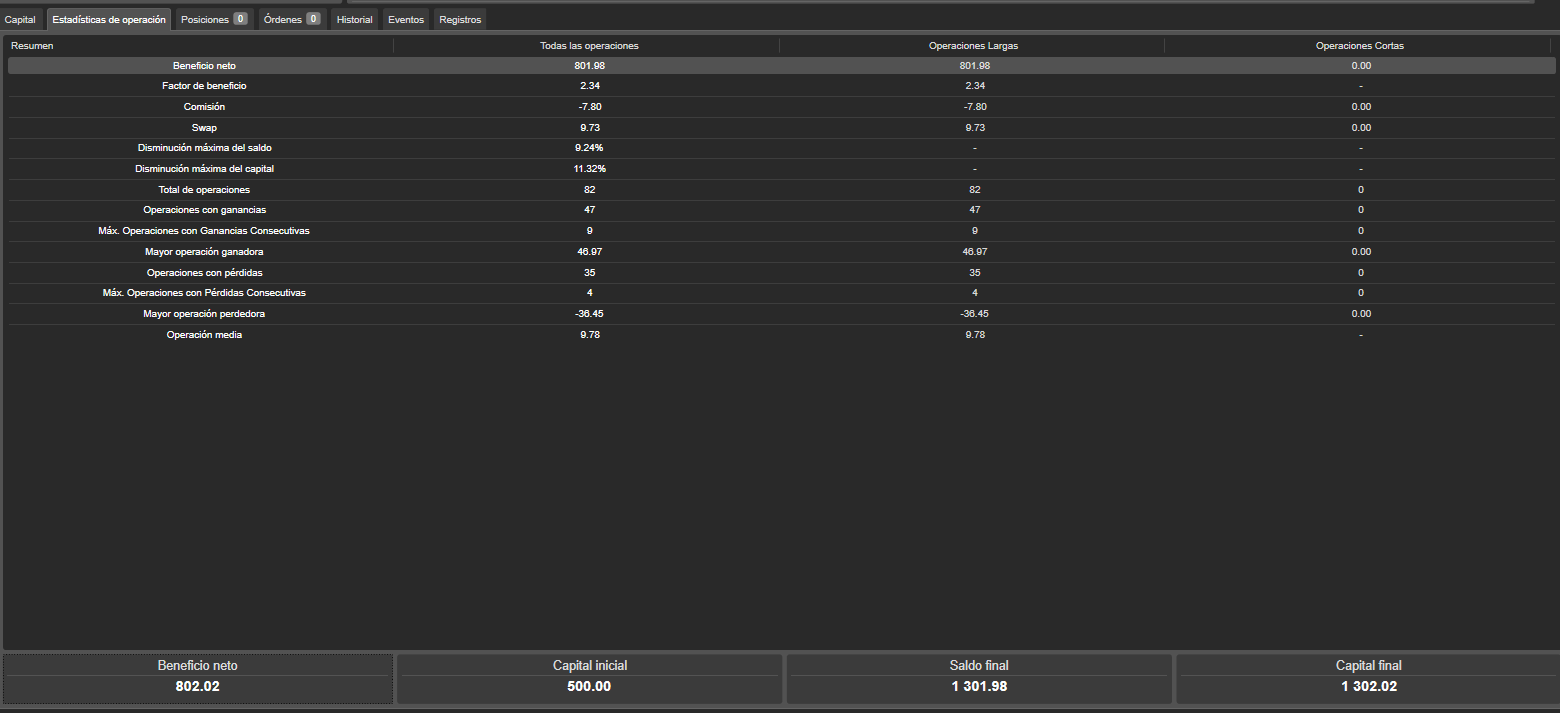Switch to the Historial tab
1560x713 pixels.
coord(355,20)
